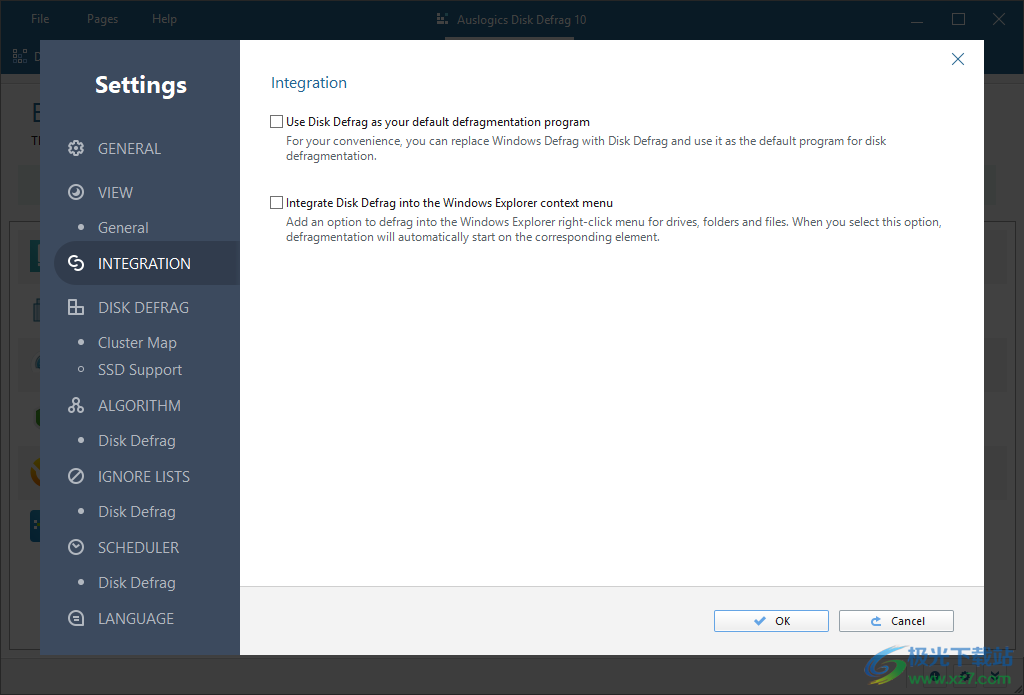Open SCHEDULER settings section
1024x695 pixels.
[x=138, y=548]
